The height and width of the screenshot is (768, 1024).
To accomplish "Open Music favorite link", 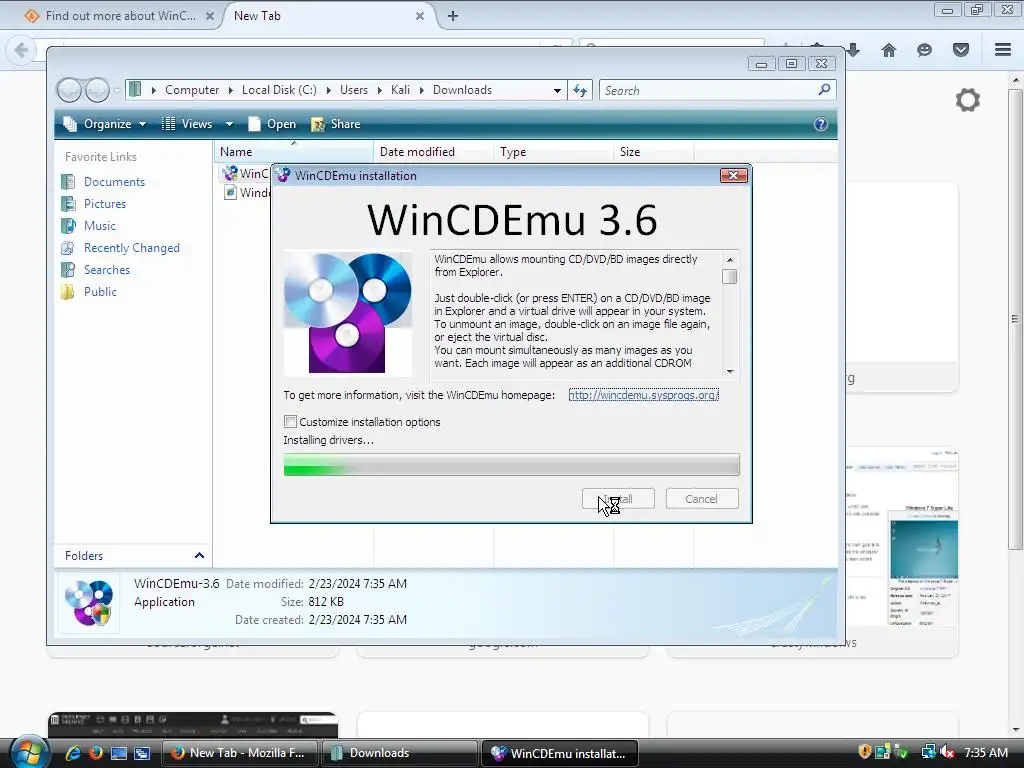I will [99, 226].
